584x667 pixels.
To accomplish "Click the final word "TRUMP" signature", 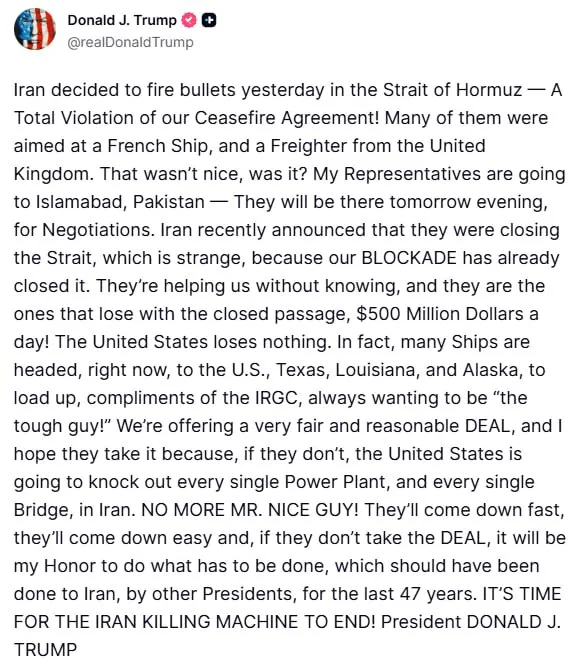I will [46, 650].
